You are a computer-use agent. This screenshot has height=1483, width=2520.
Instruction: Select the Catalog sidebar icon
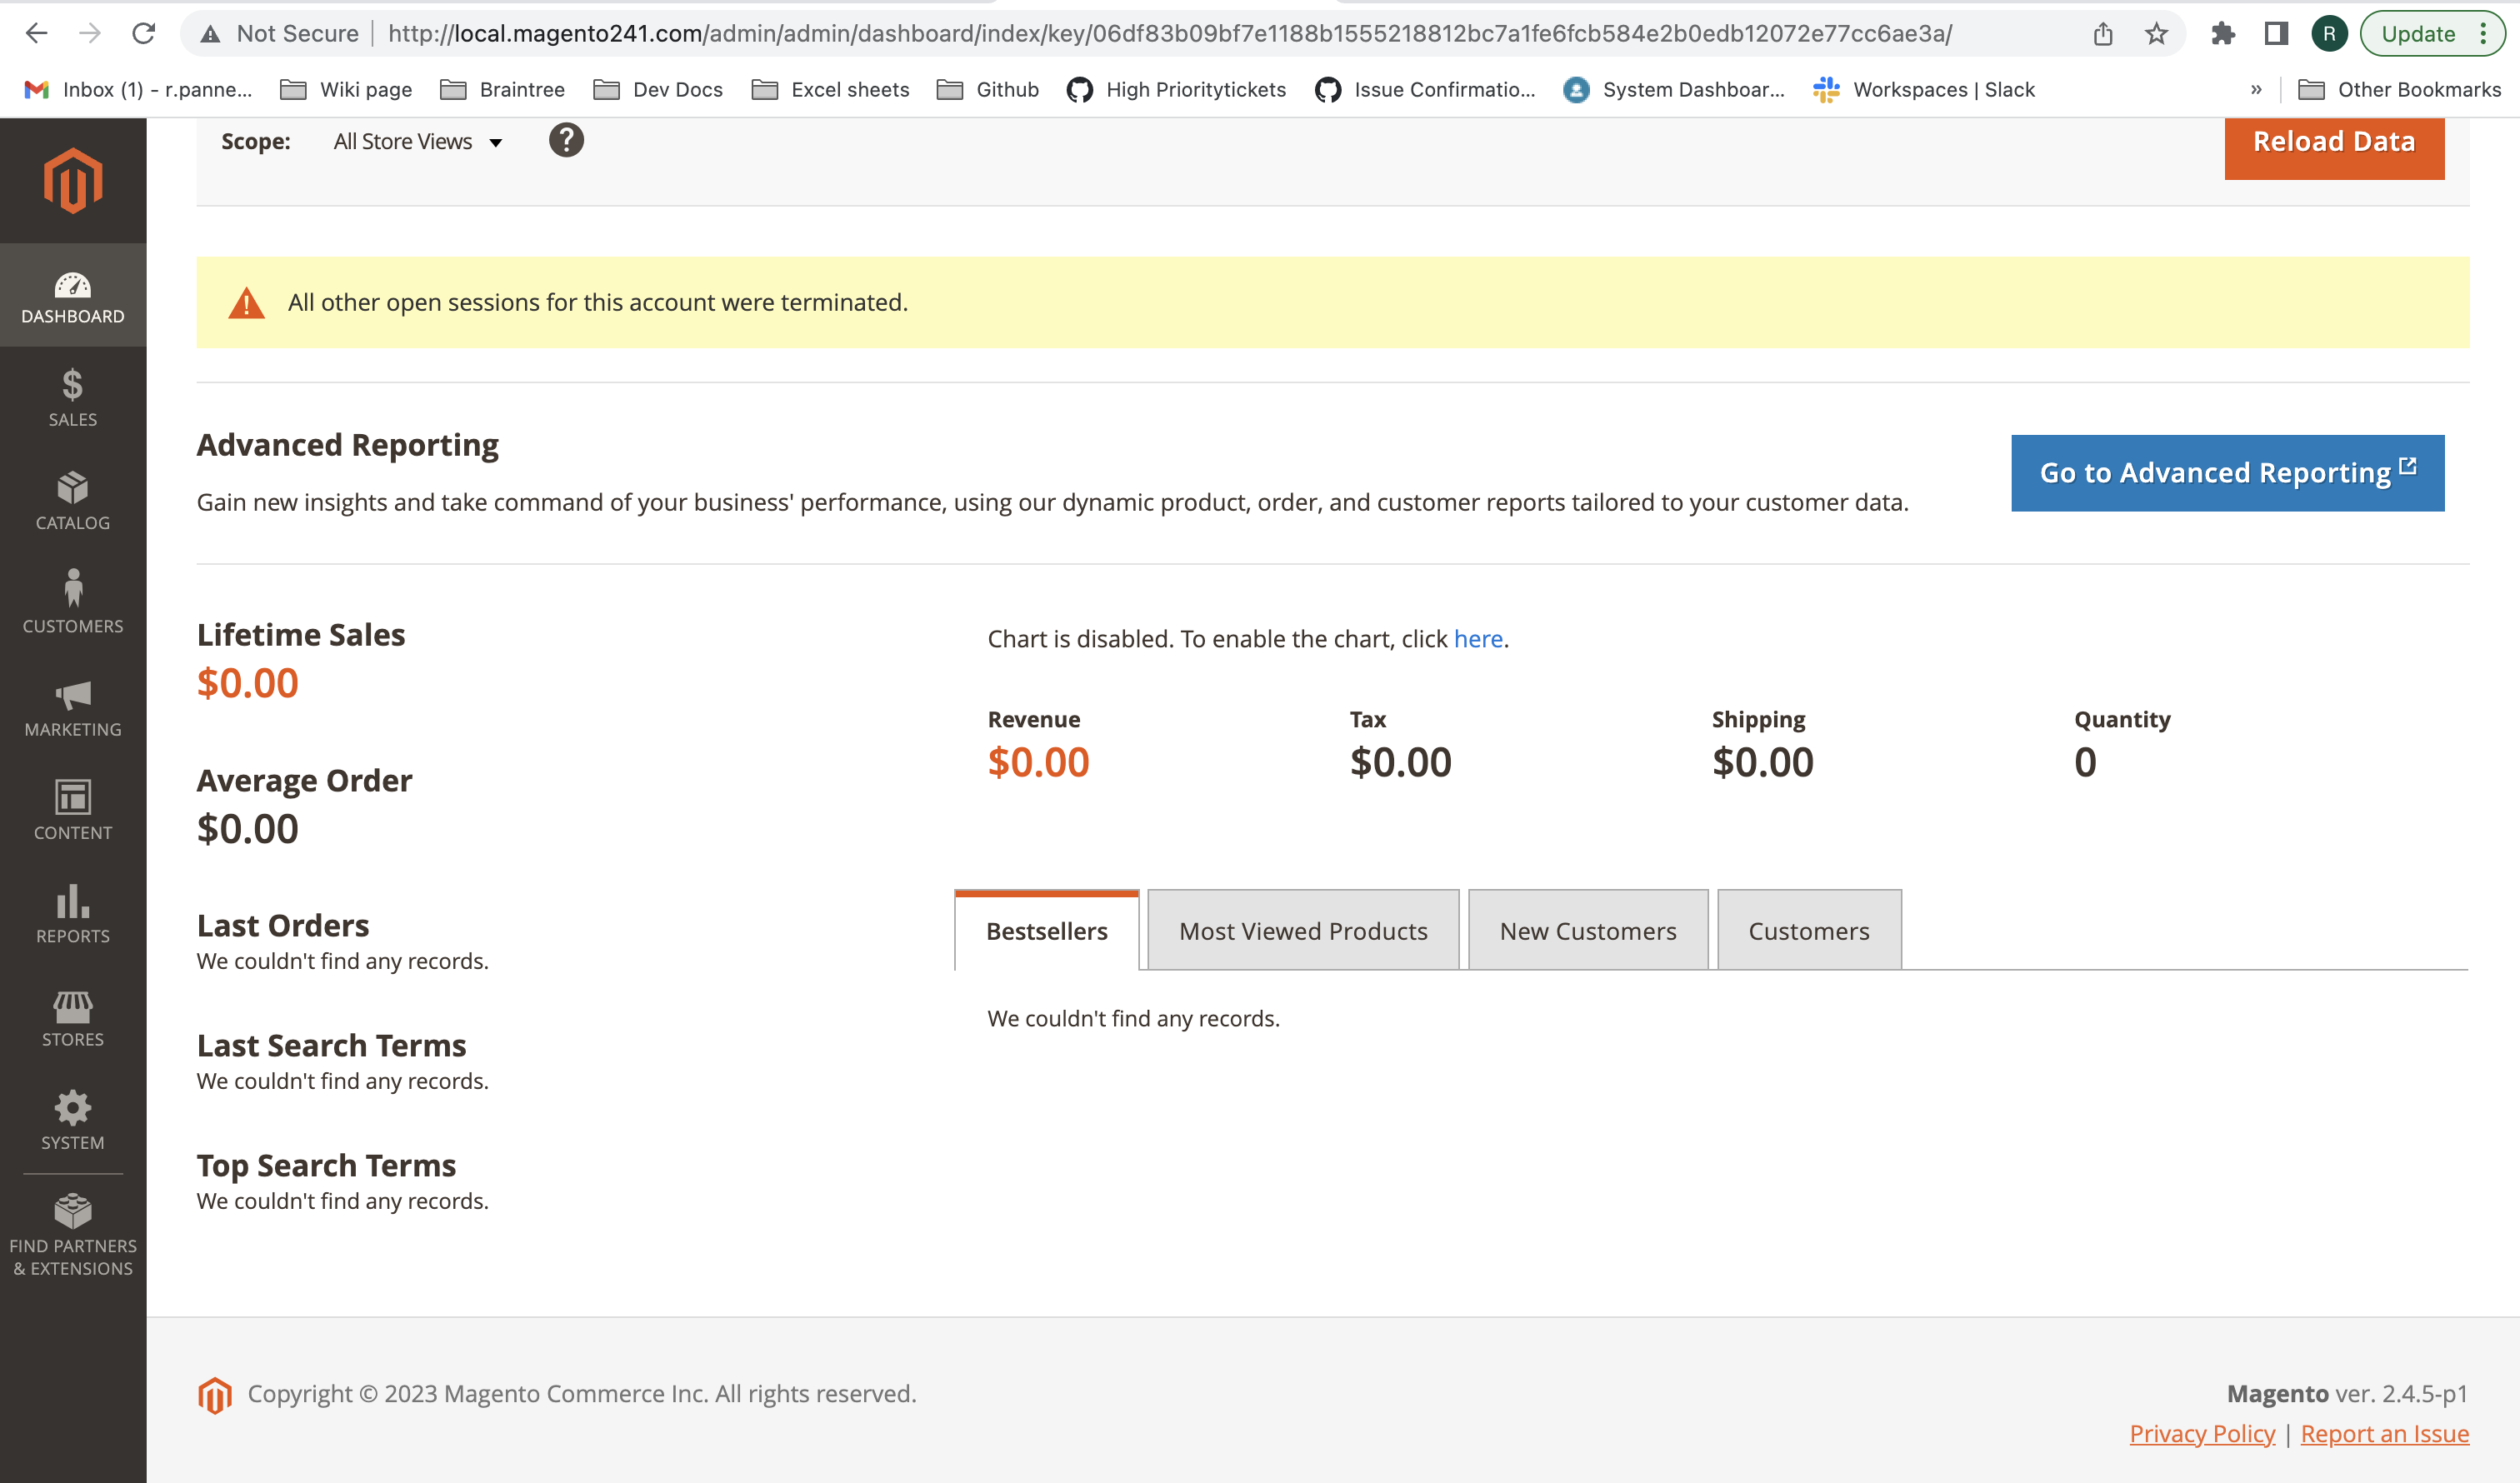(x=72, y=501)
